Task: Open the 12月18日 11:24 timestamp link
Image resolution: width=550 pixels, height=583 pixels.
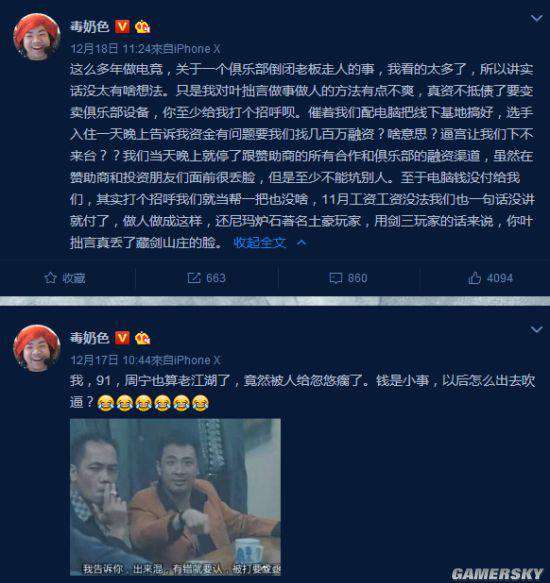Action: [110, 48]
